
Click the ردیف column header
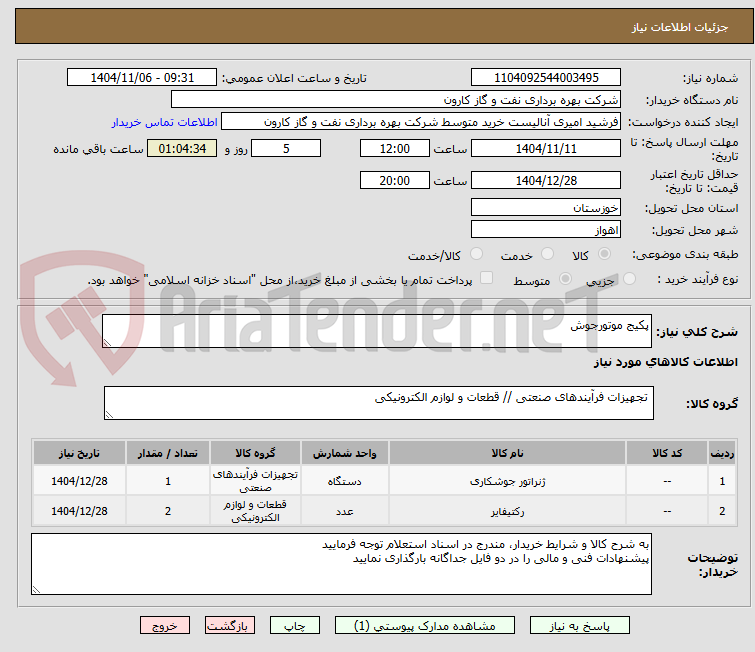[722, 453]
